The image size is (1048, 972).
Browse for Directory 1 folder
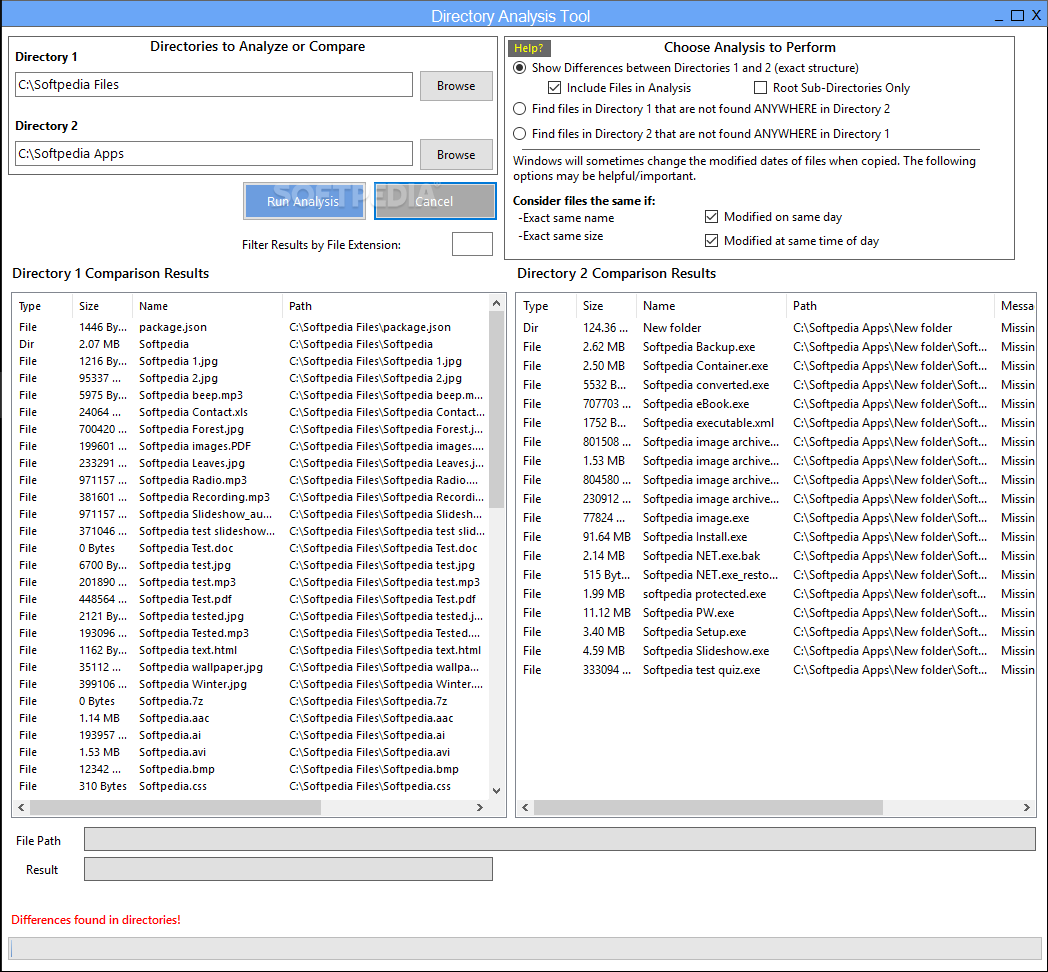[x=456, y=86]
